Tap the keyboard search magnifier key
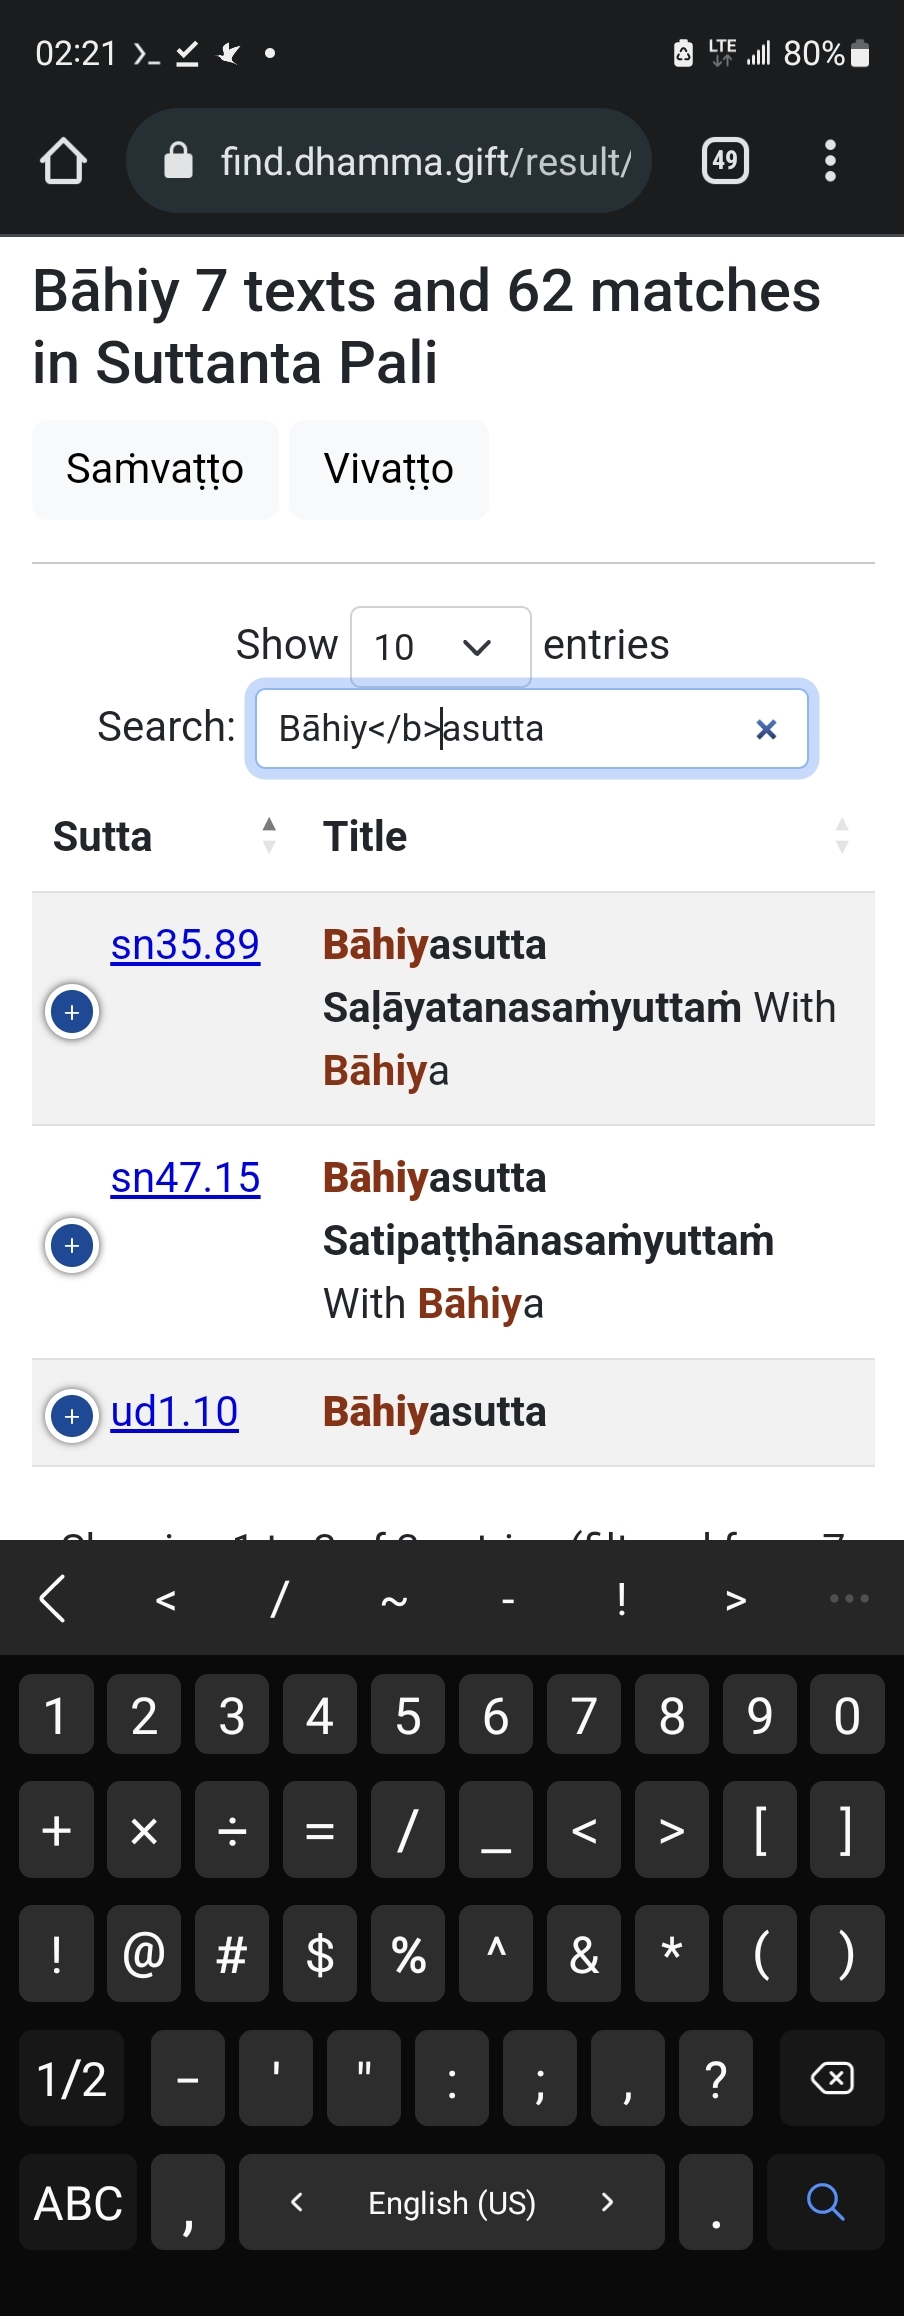This screenshot has width=904, height=2316. 825,2202
